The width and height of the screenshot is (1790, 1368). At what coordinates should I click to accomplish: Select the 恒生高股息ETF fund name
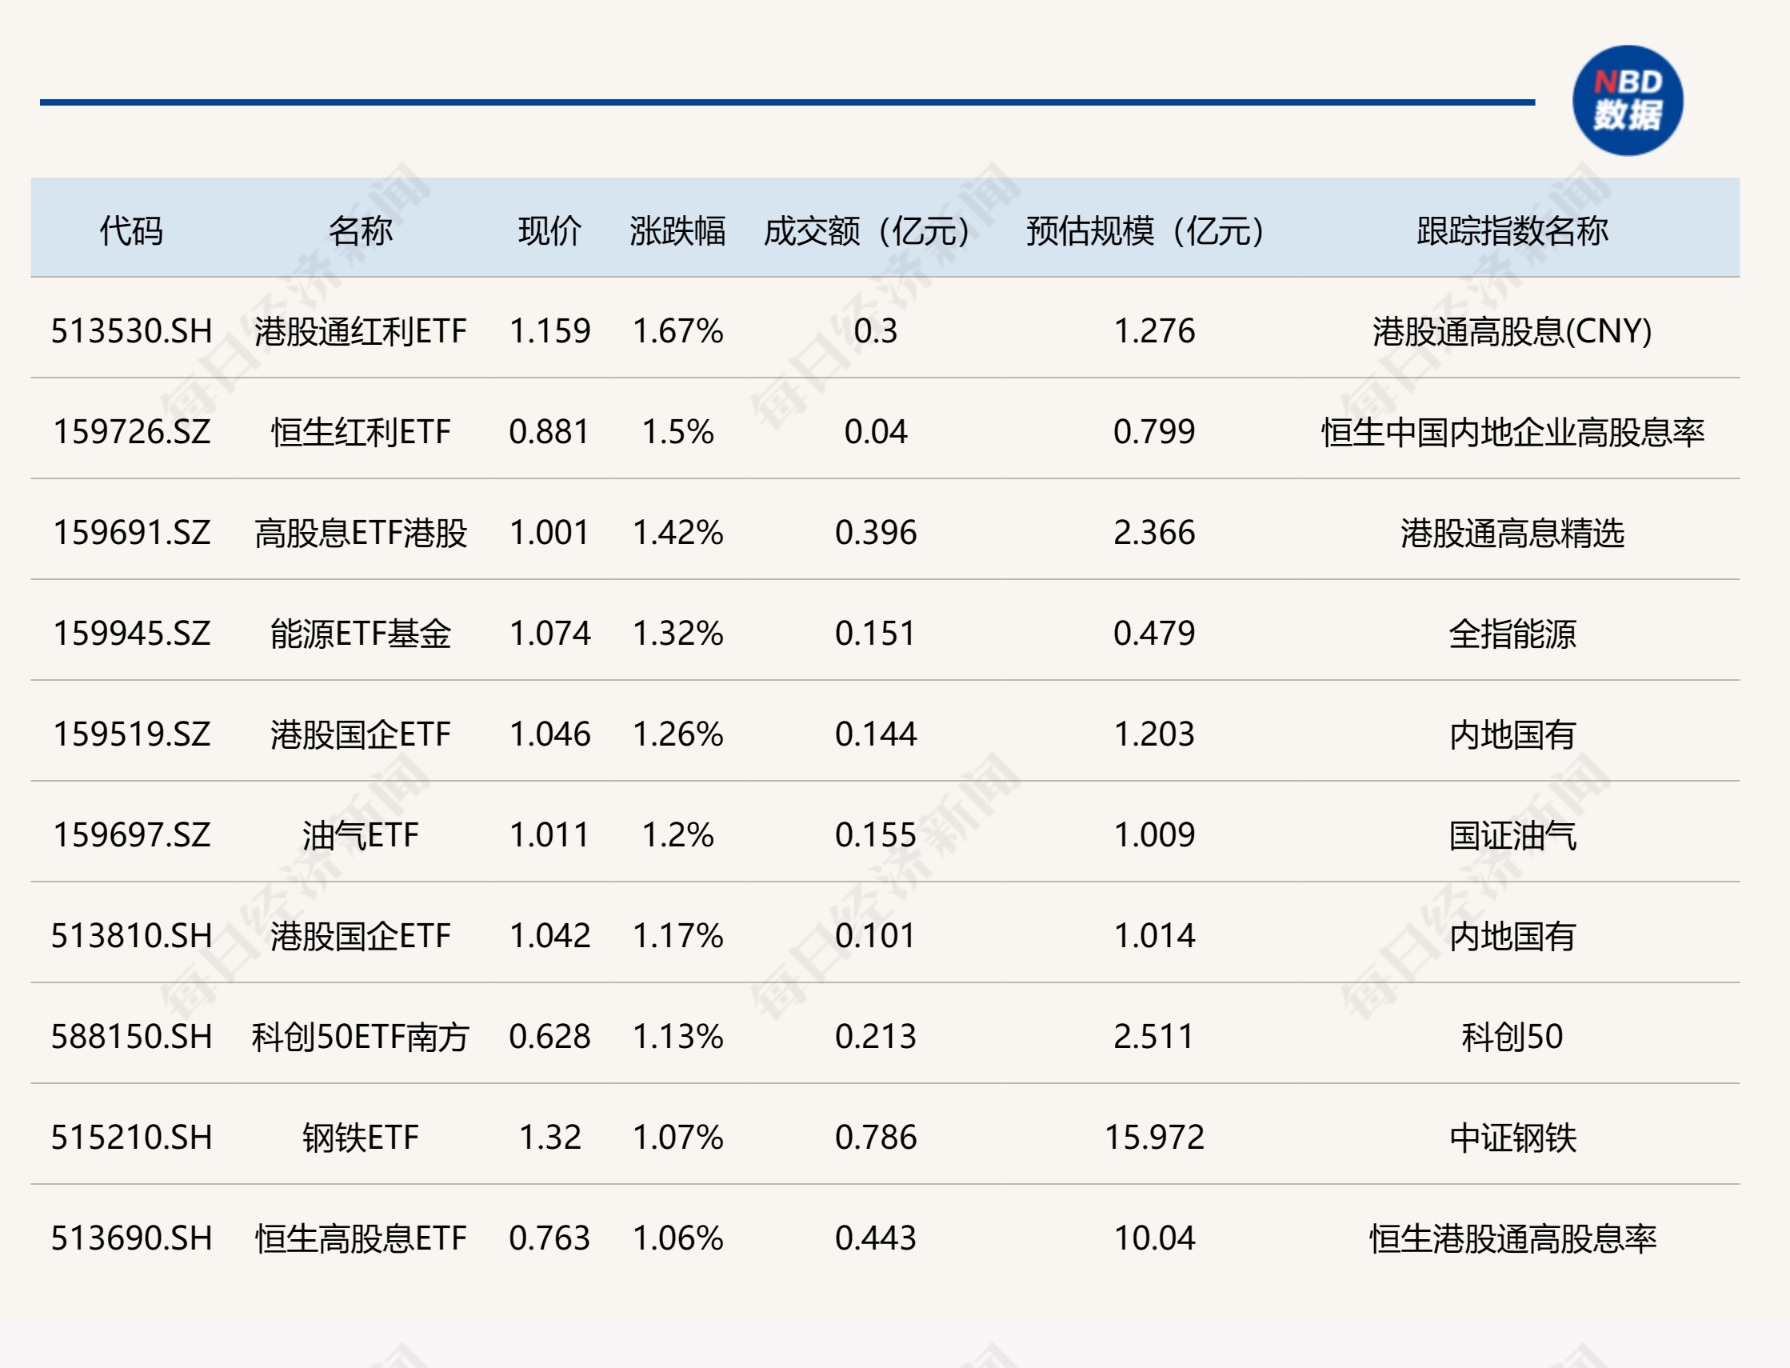[x=360, y=1239]
